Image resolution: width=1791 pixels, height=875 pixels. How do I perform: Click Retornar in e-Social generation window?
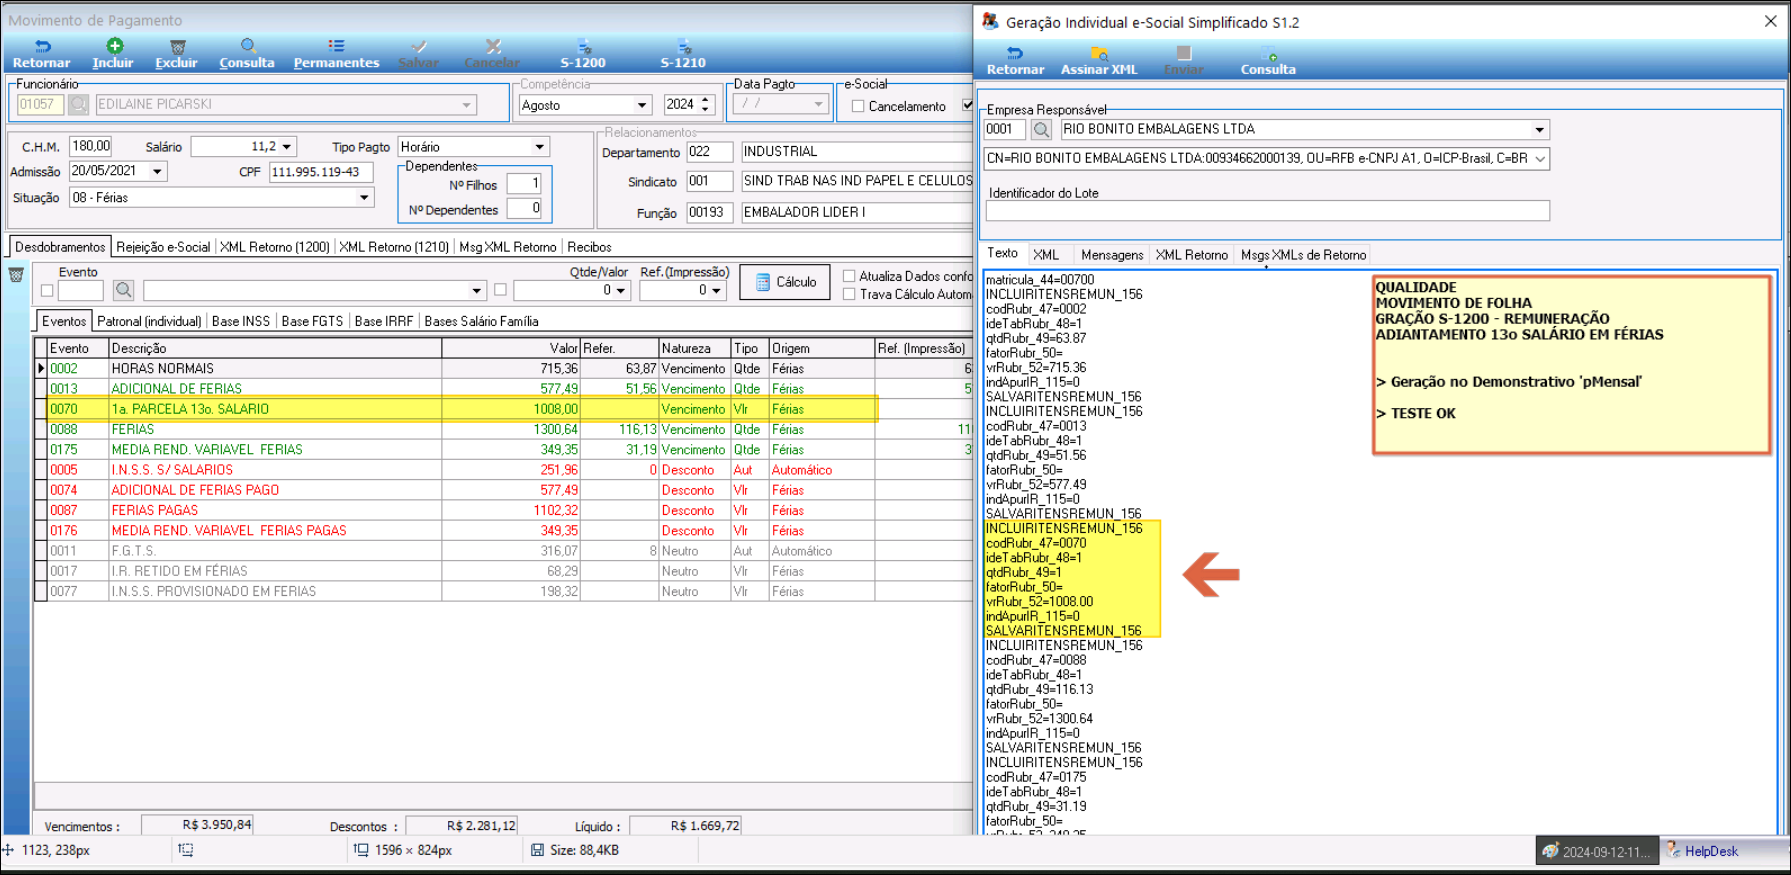point(1015,61)
